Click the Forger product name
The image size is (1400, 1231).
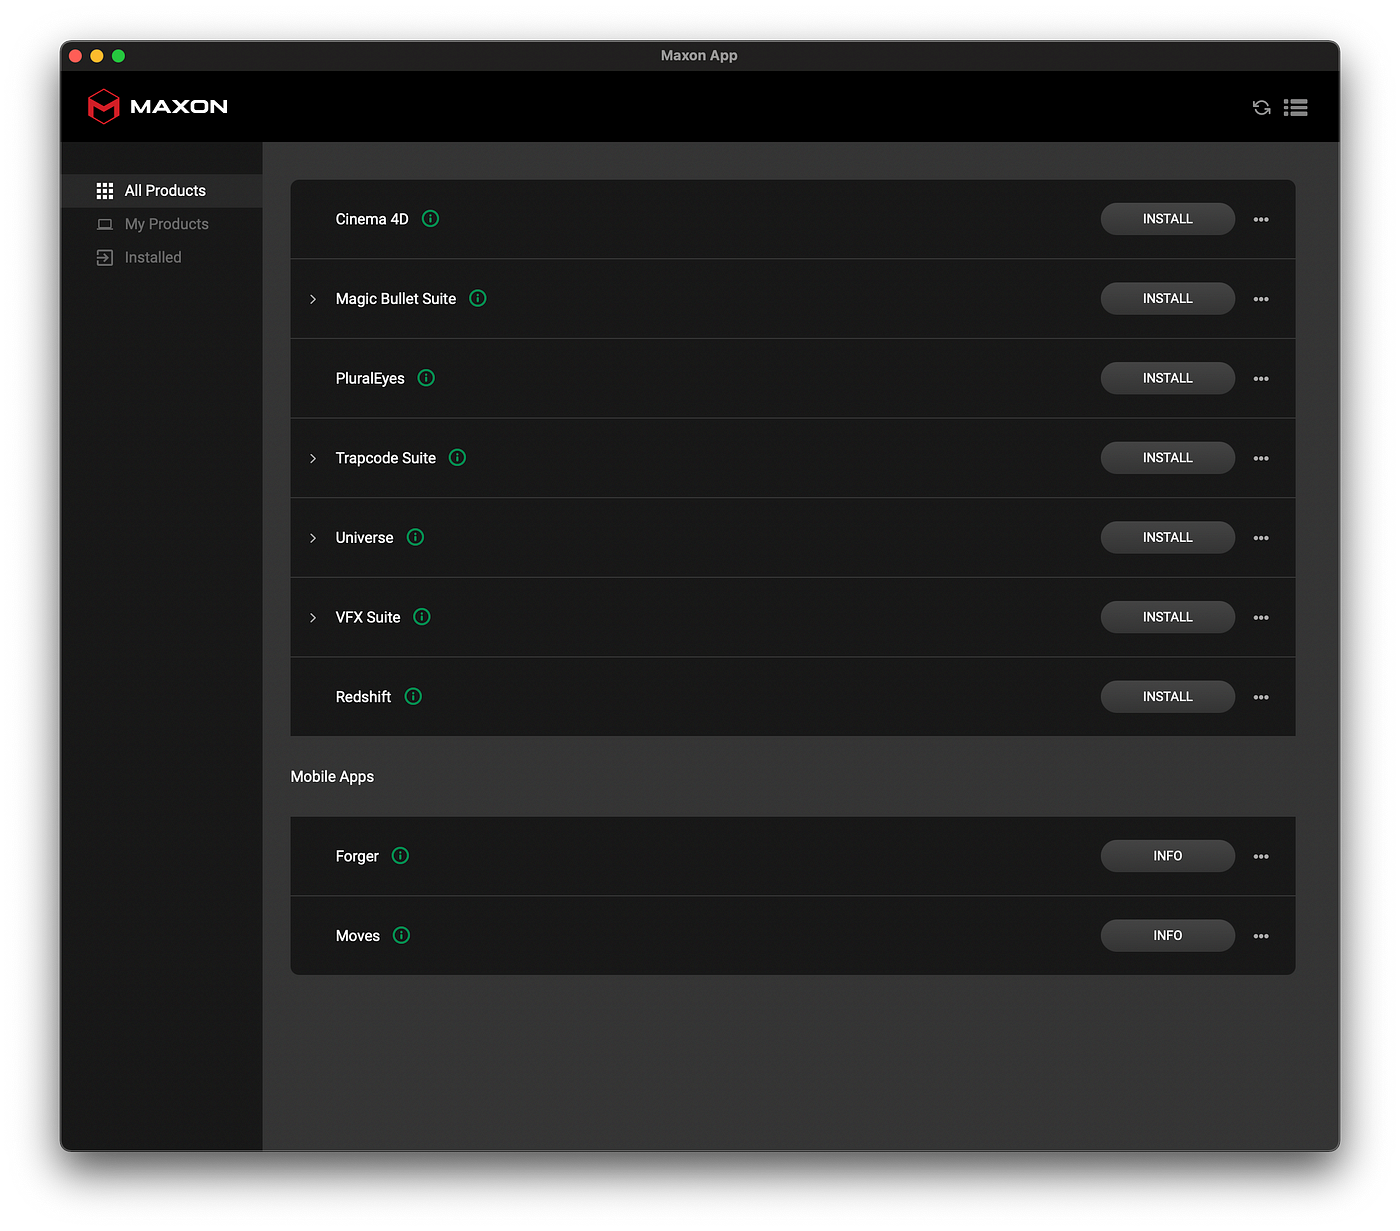click(x=357, y=856)
